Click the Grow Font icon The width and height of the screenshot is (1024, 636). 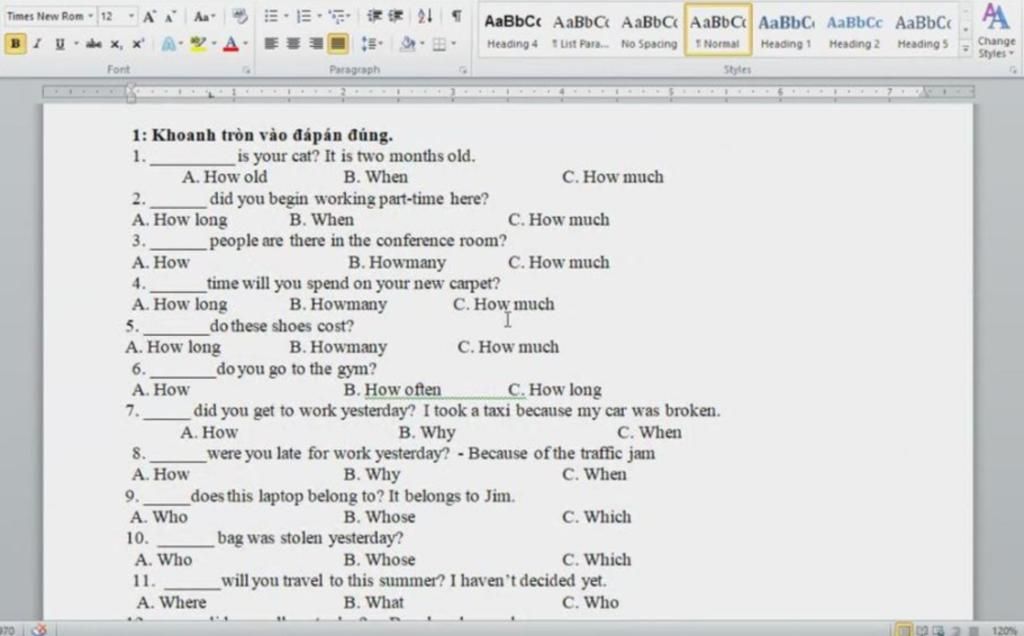coord(150,16)
